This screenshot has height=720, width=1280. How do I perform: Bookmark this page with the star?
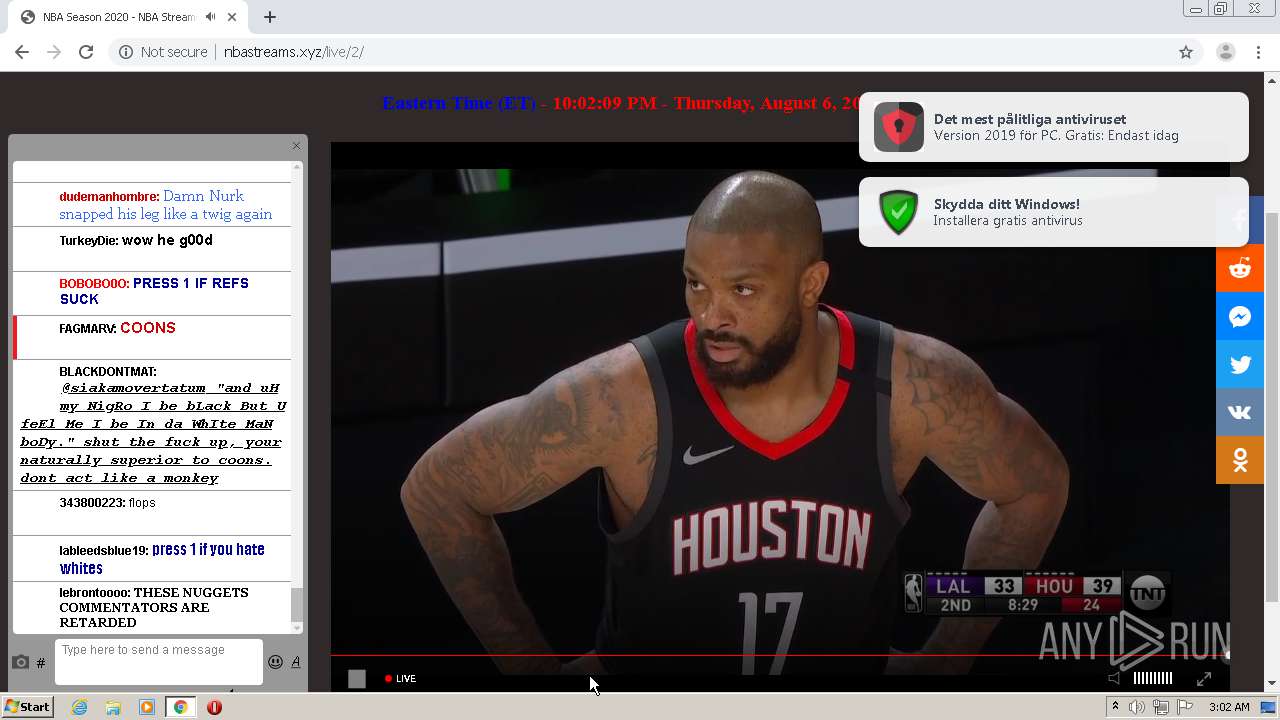(x=1186, y=52)
